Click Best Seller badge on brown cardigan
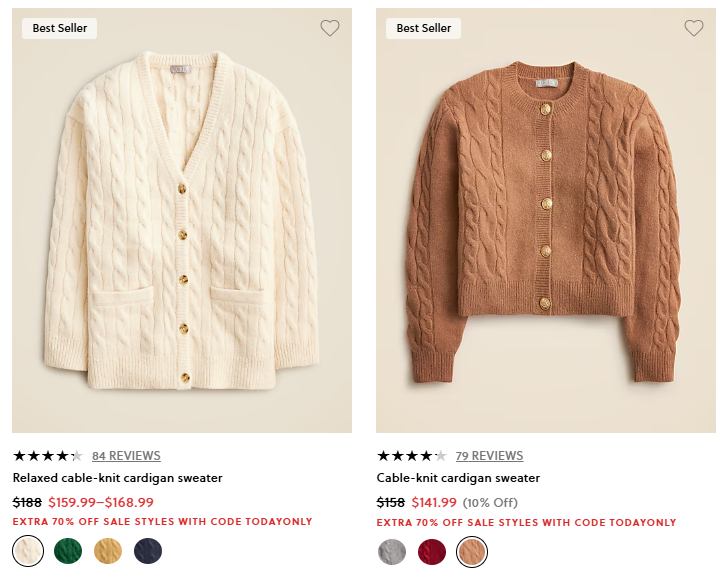Image resolution: width=722 pixels, height=575 pixels. (x=424, y=28)
